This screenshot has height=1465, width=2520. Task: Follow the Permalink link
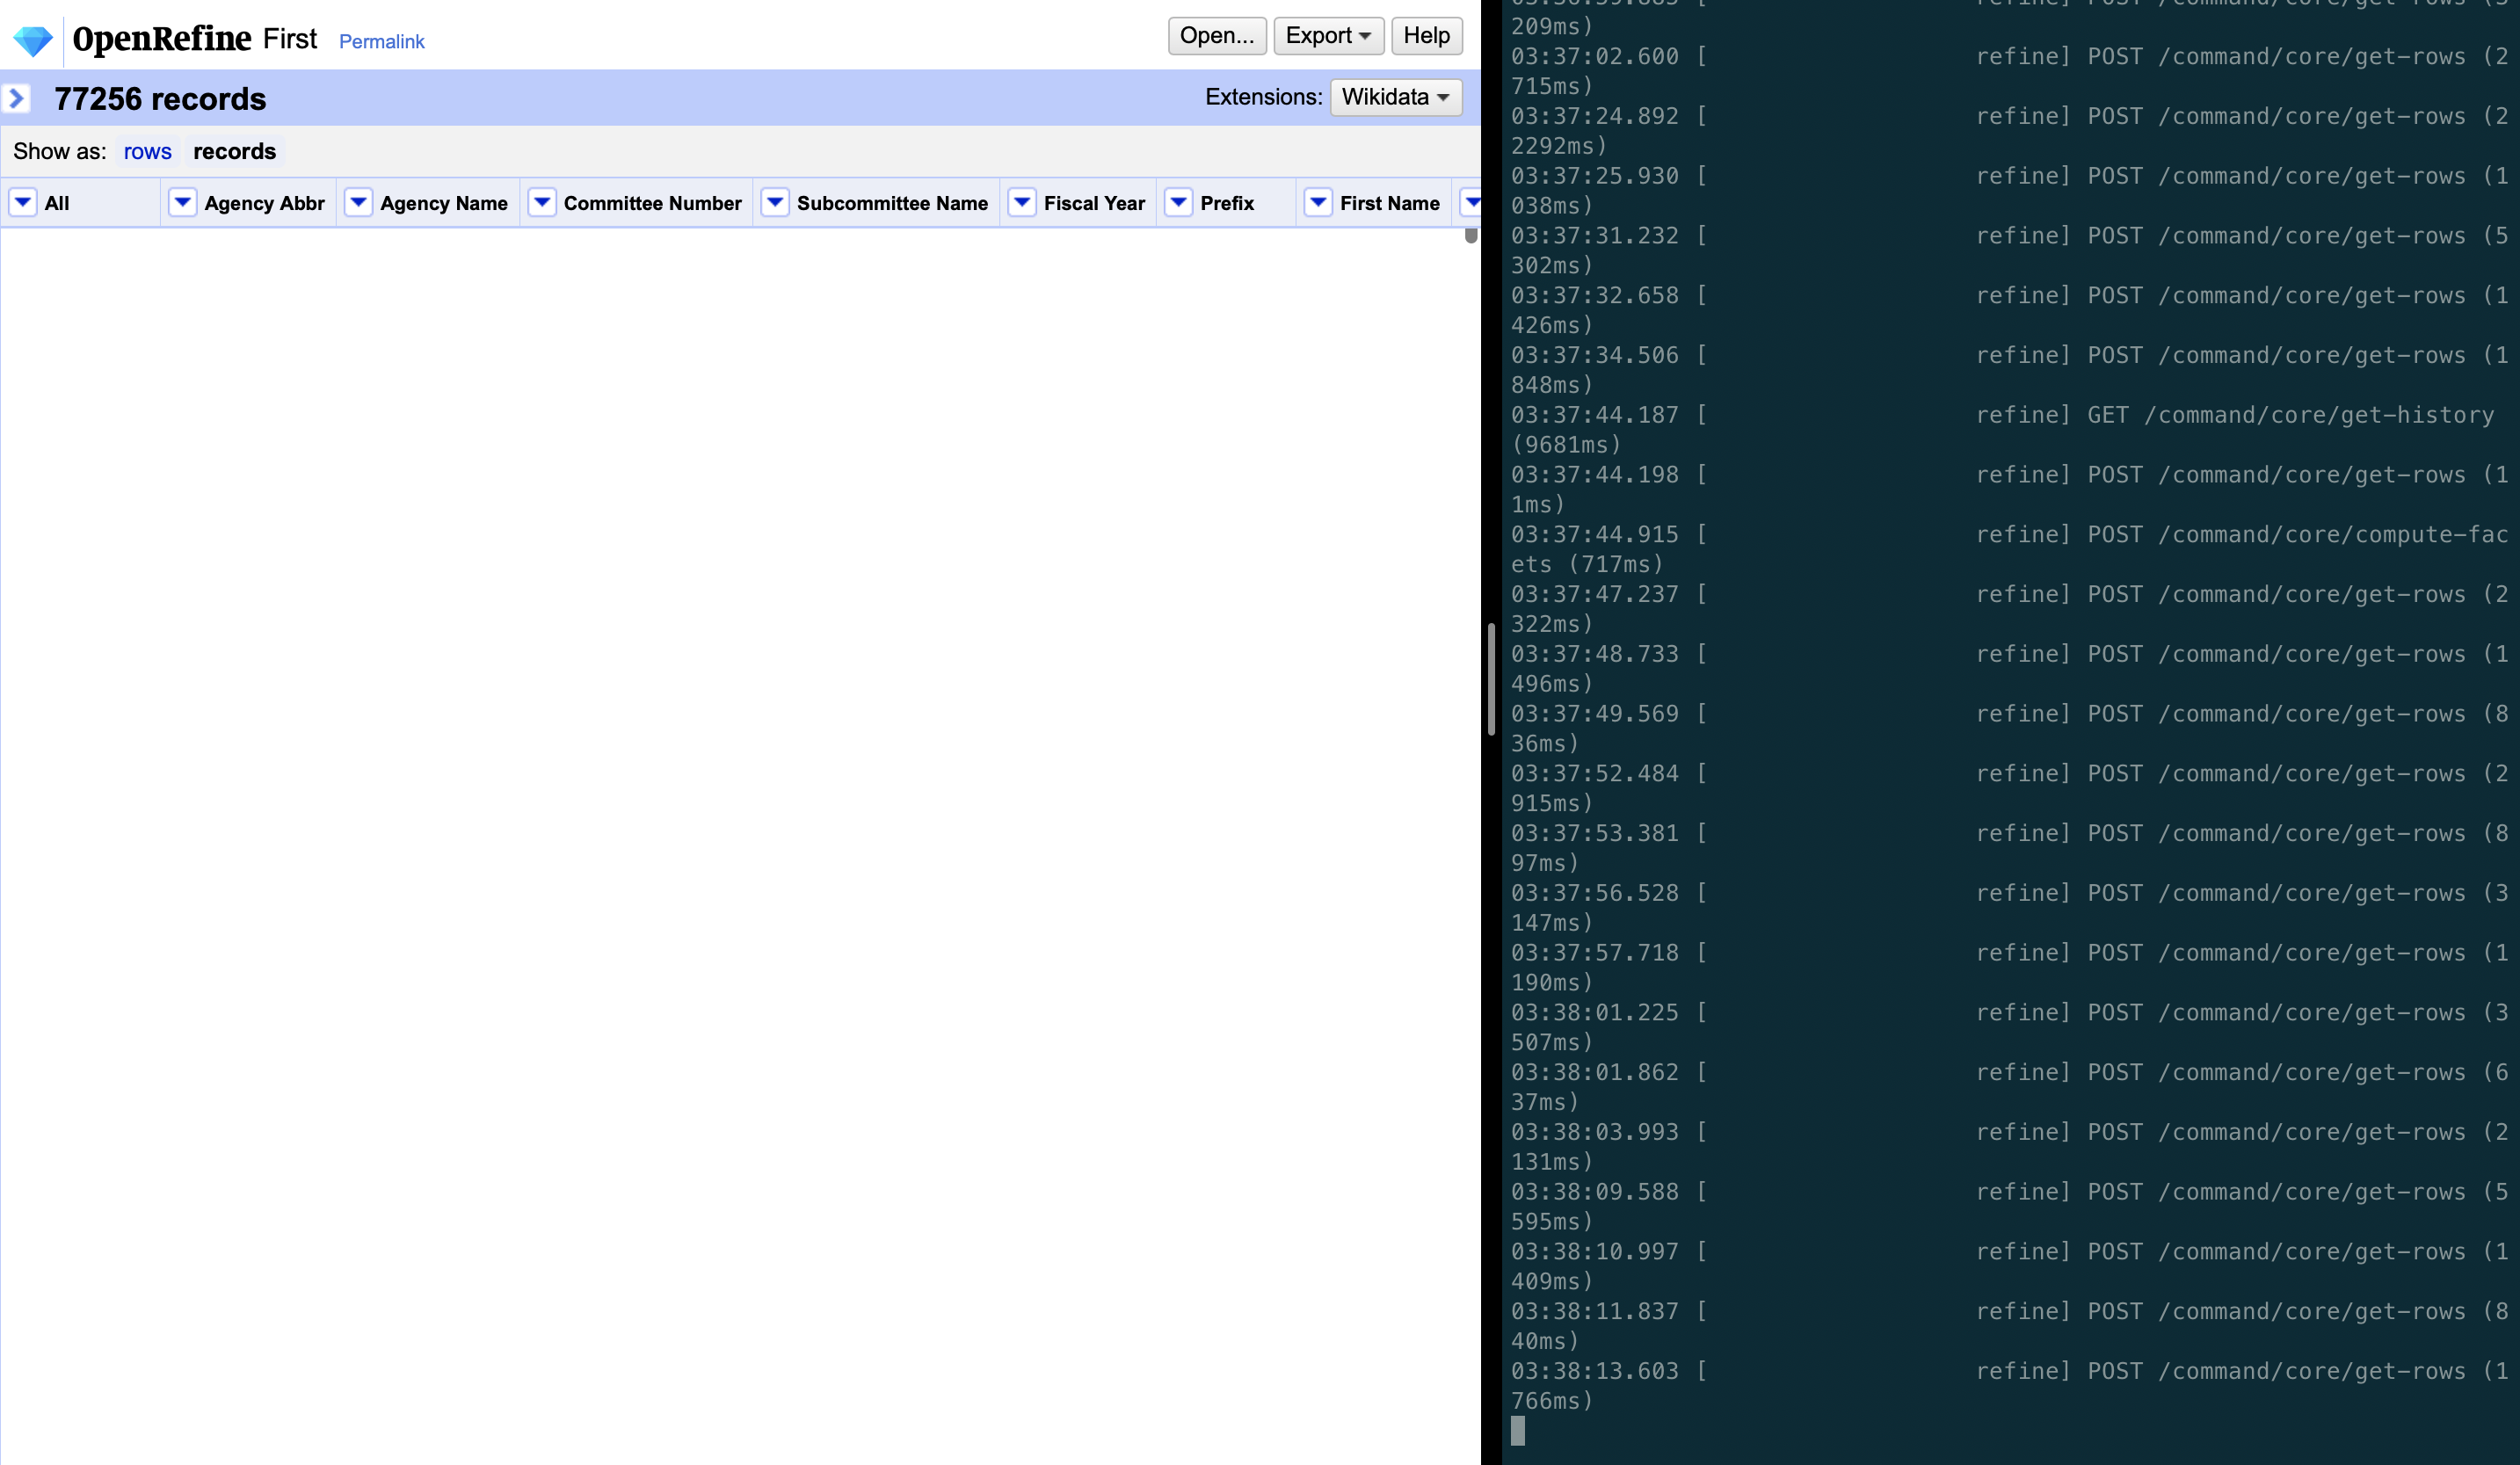tap(382, 42)
